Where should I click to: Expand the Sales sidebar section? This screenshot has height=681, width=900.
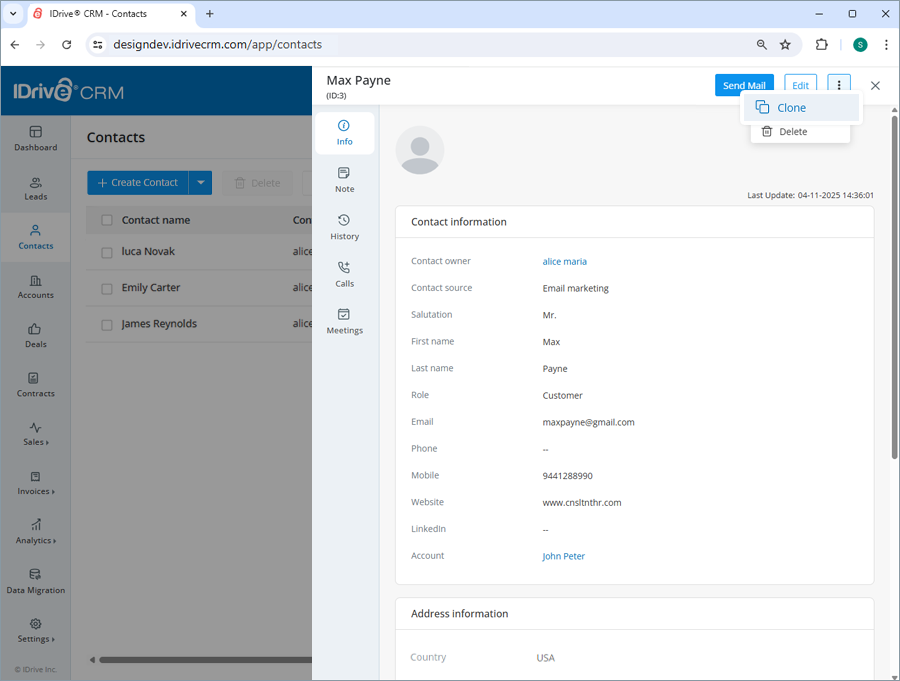35,436
